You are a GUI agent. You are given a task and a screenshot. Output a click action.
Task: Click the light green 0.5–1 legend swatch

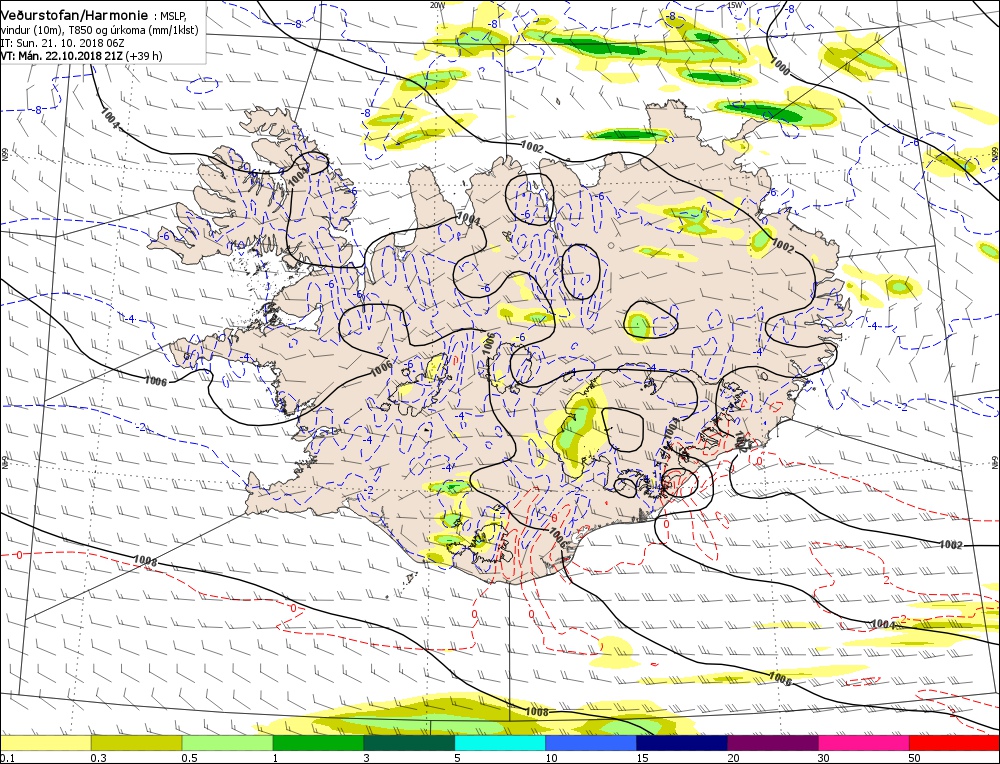click(x=228, y=743)
